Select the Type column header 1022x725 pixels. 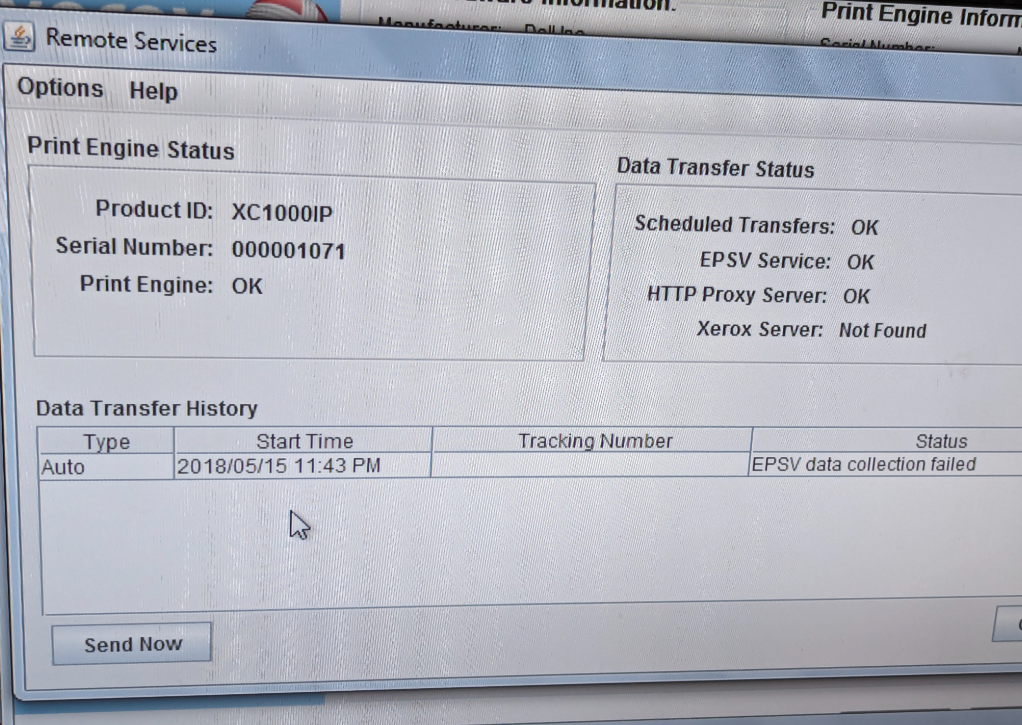click(x=106, y=442)
